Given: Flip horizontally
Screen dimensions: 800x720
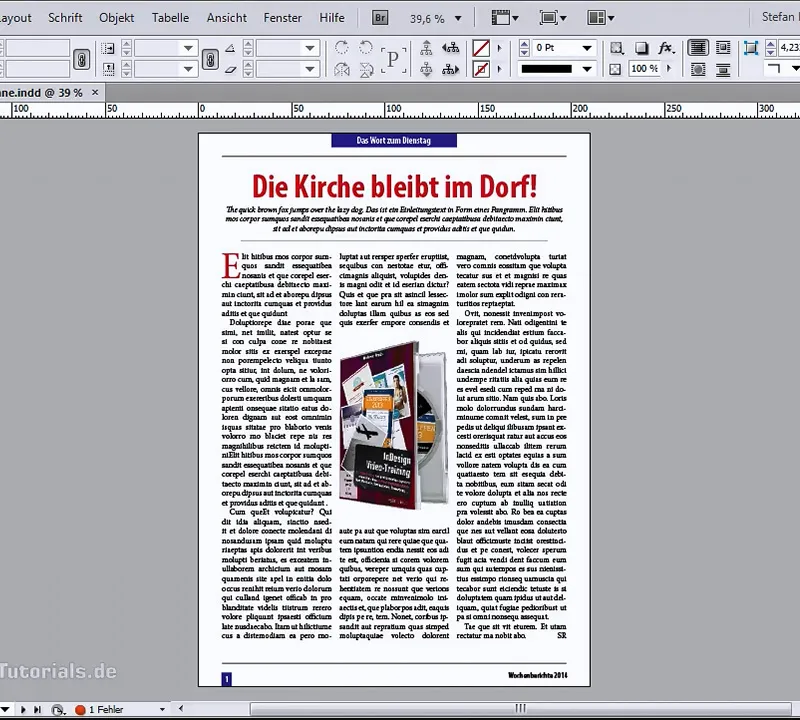Looking at the screenshot, I should point(341,69).
